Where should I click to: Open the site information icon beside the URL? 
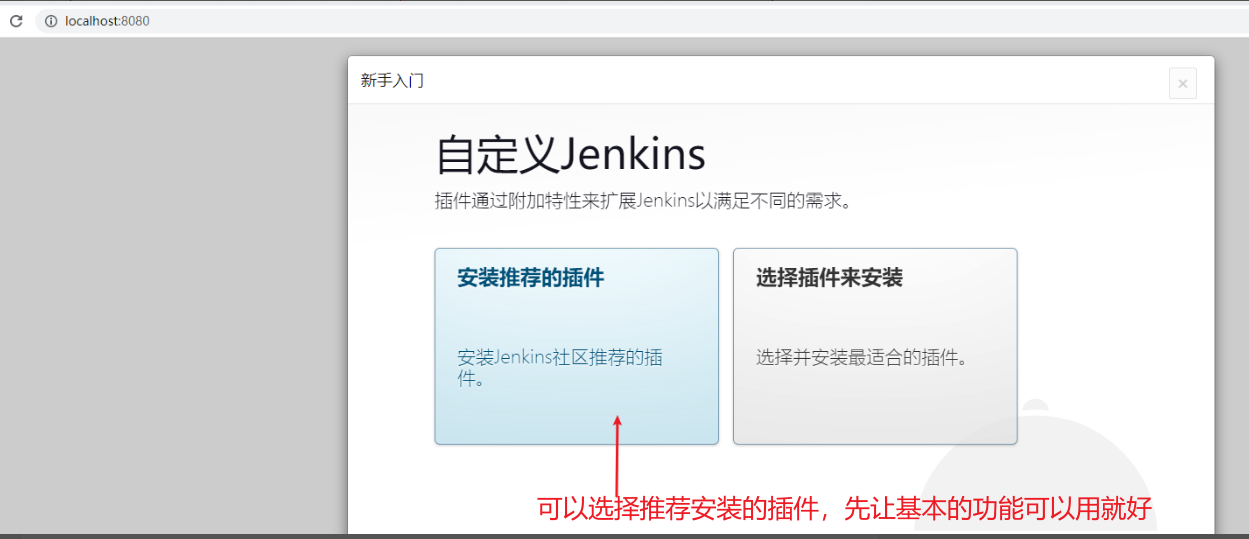point(51,21)
